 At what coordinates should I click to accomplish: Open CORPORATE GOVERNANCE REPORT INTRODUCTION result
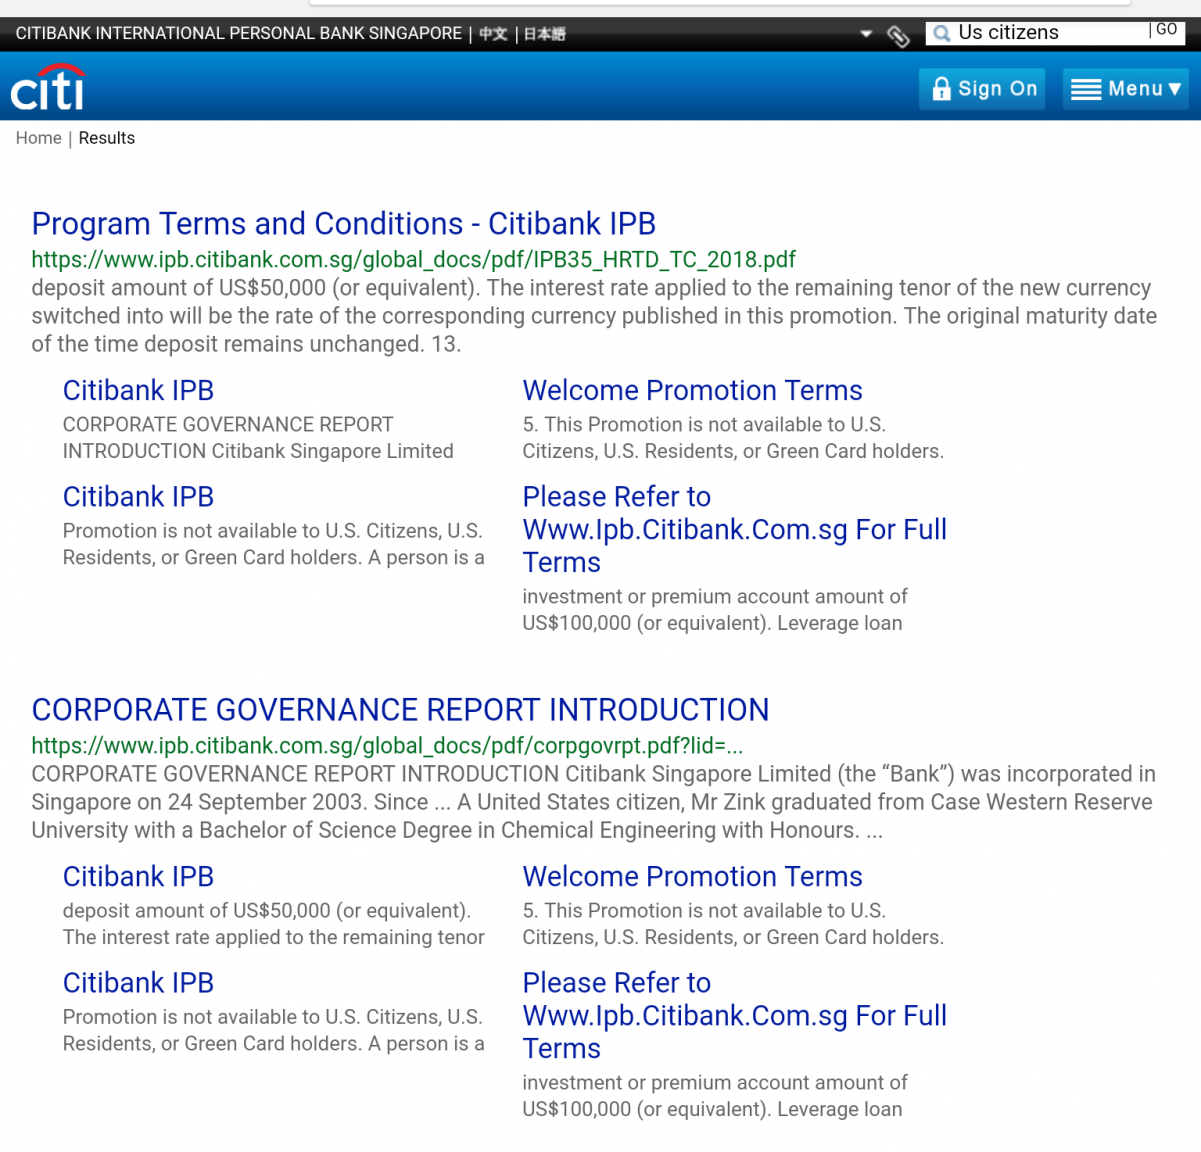tap(400, 710)
